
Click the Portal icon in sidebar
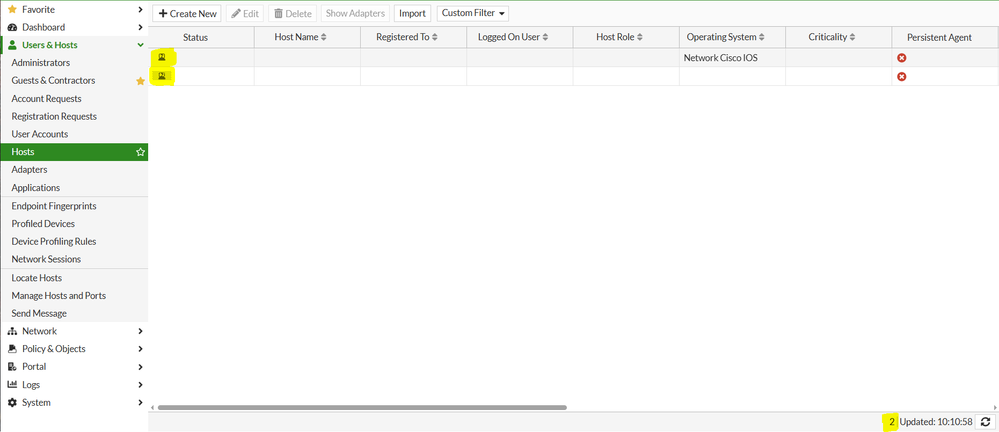[12, 367]
